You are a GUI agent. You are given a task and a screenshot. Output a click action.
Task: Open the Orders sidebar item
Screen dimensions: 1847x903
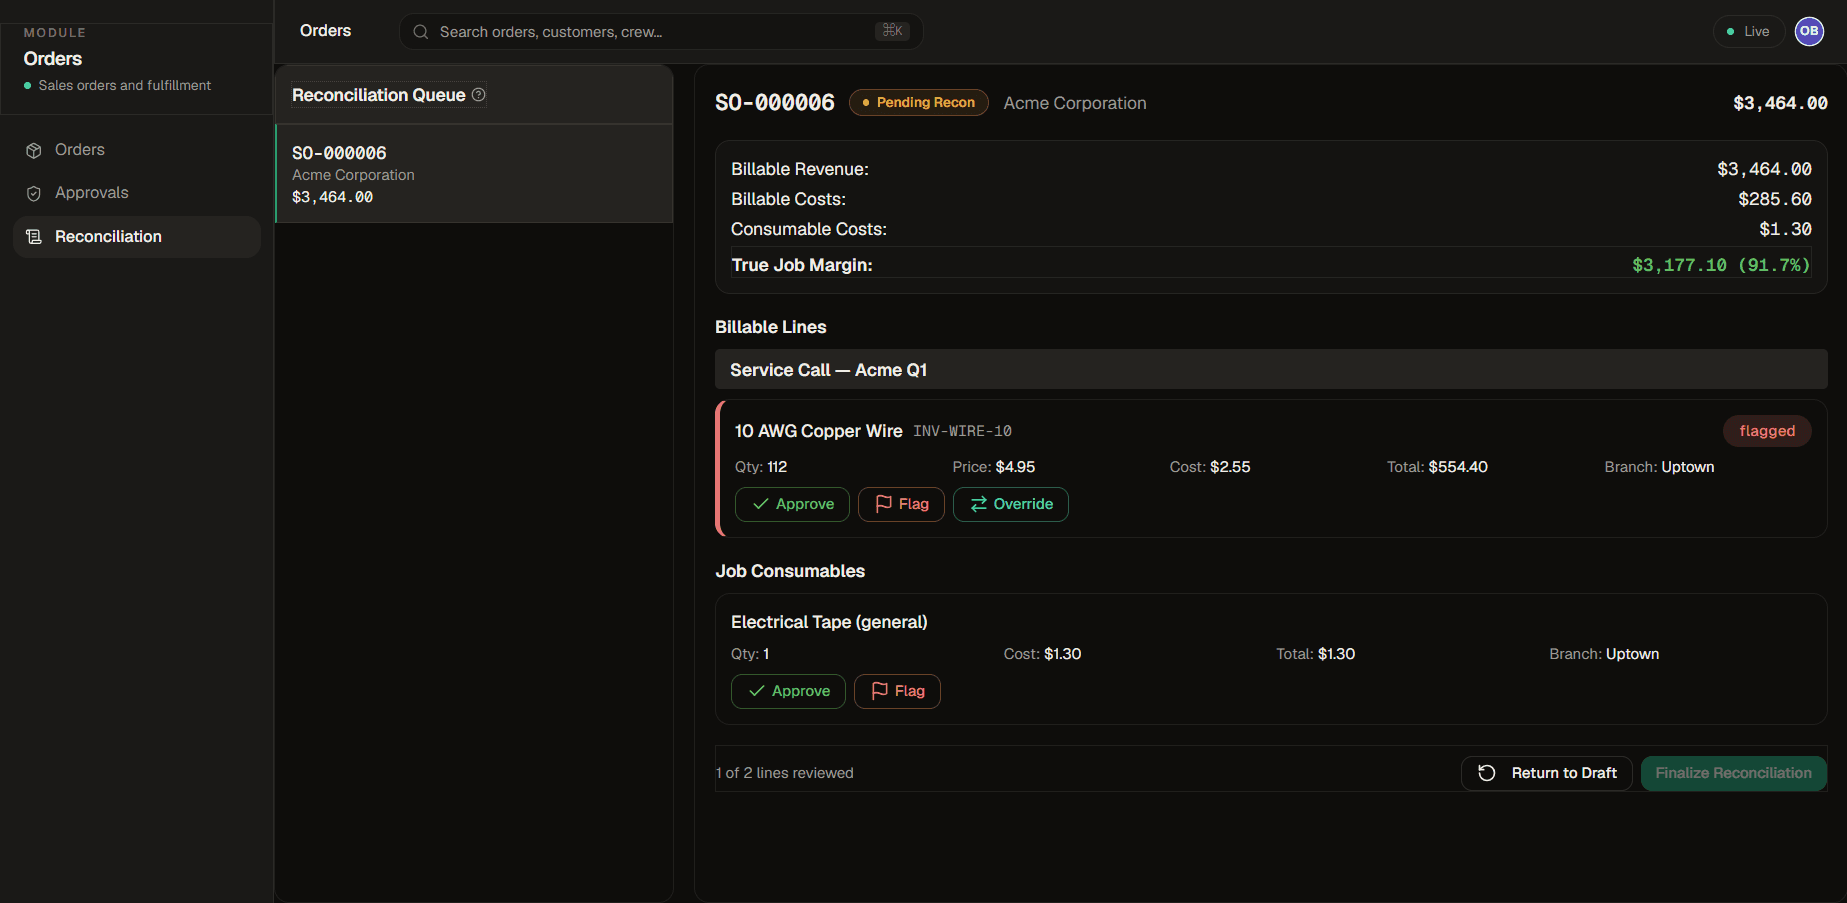pos(136,150)
